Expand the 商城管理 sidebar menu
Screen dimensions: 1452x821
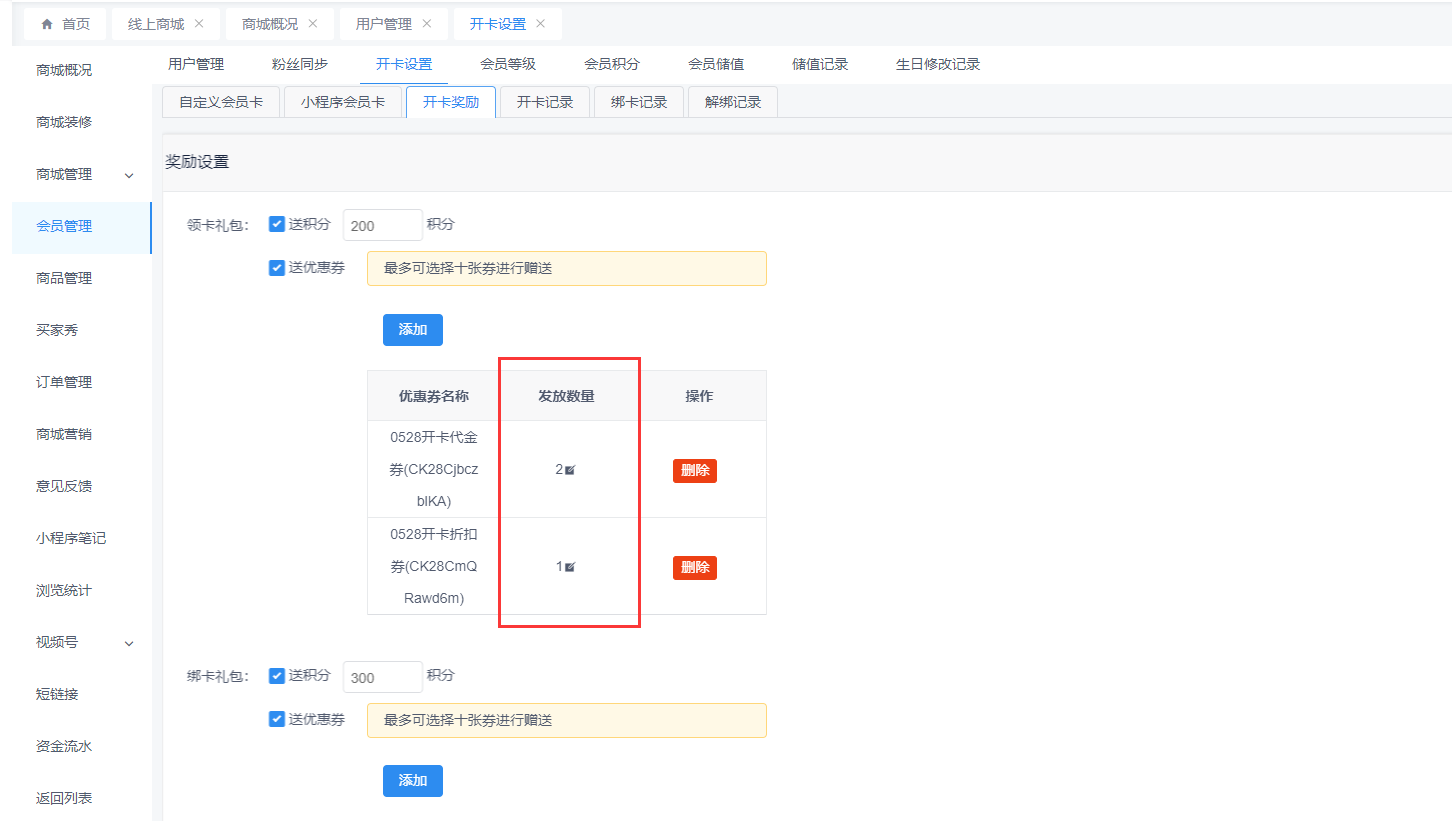point(129,175)
